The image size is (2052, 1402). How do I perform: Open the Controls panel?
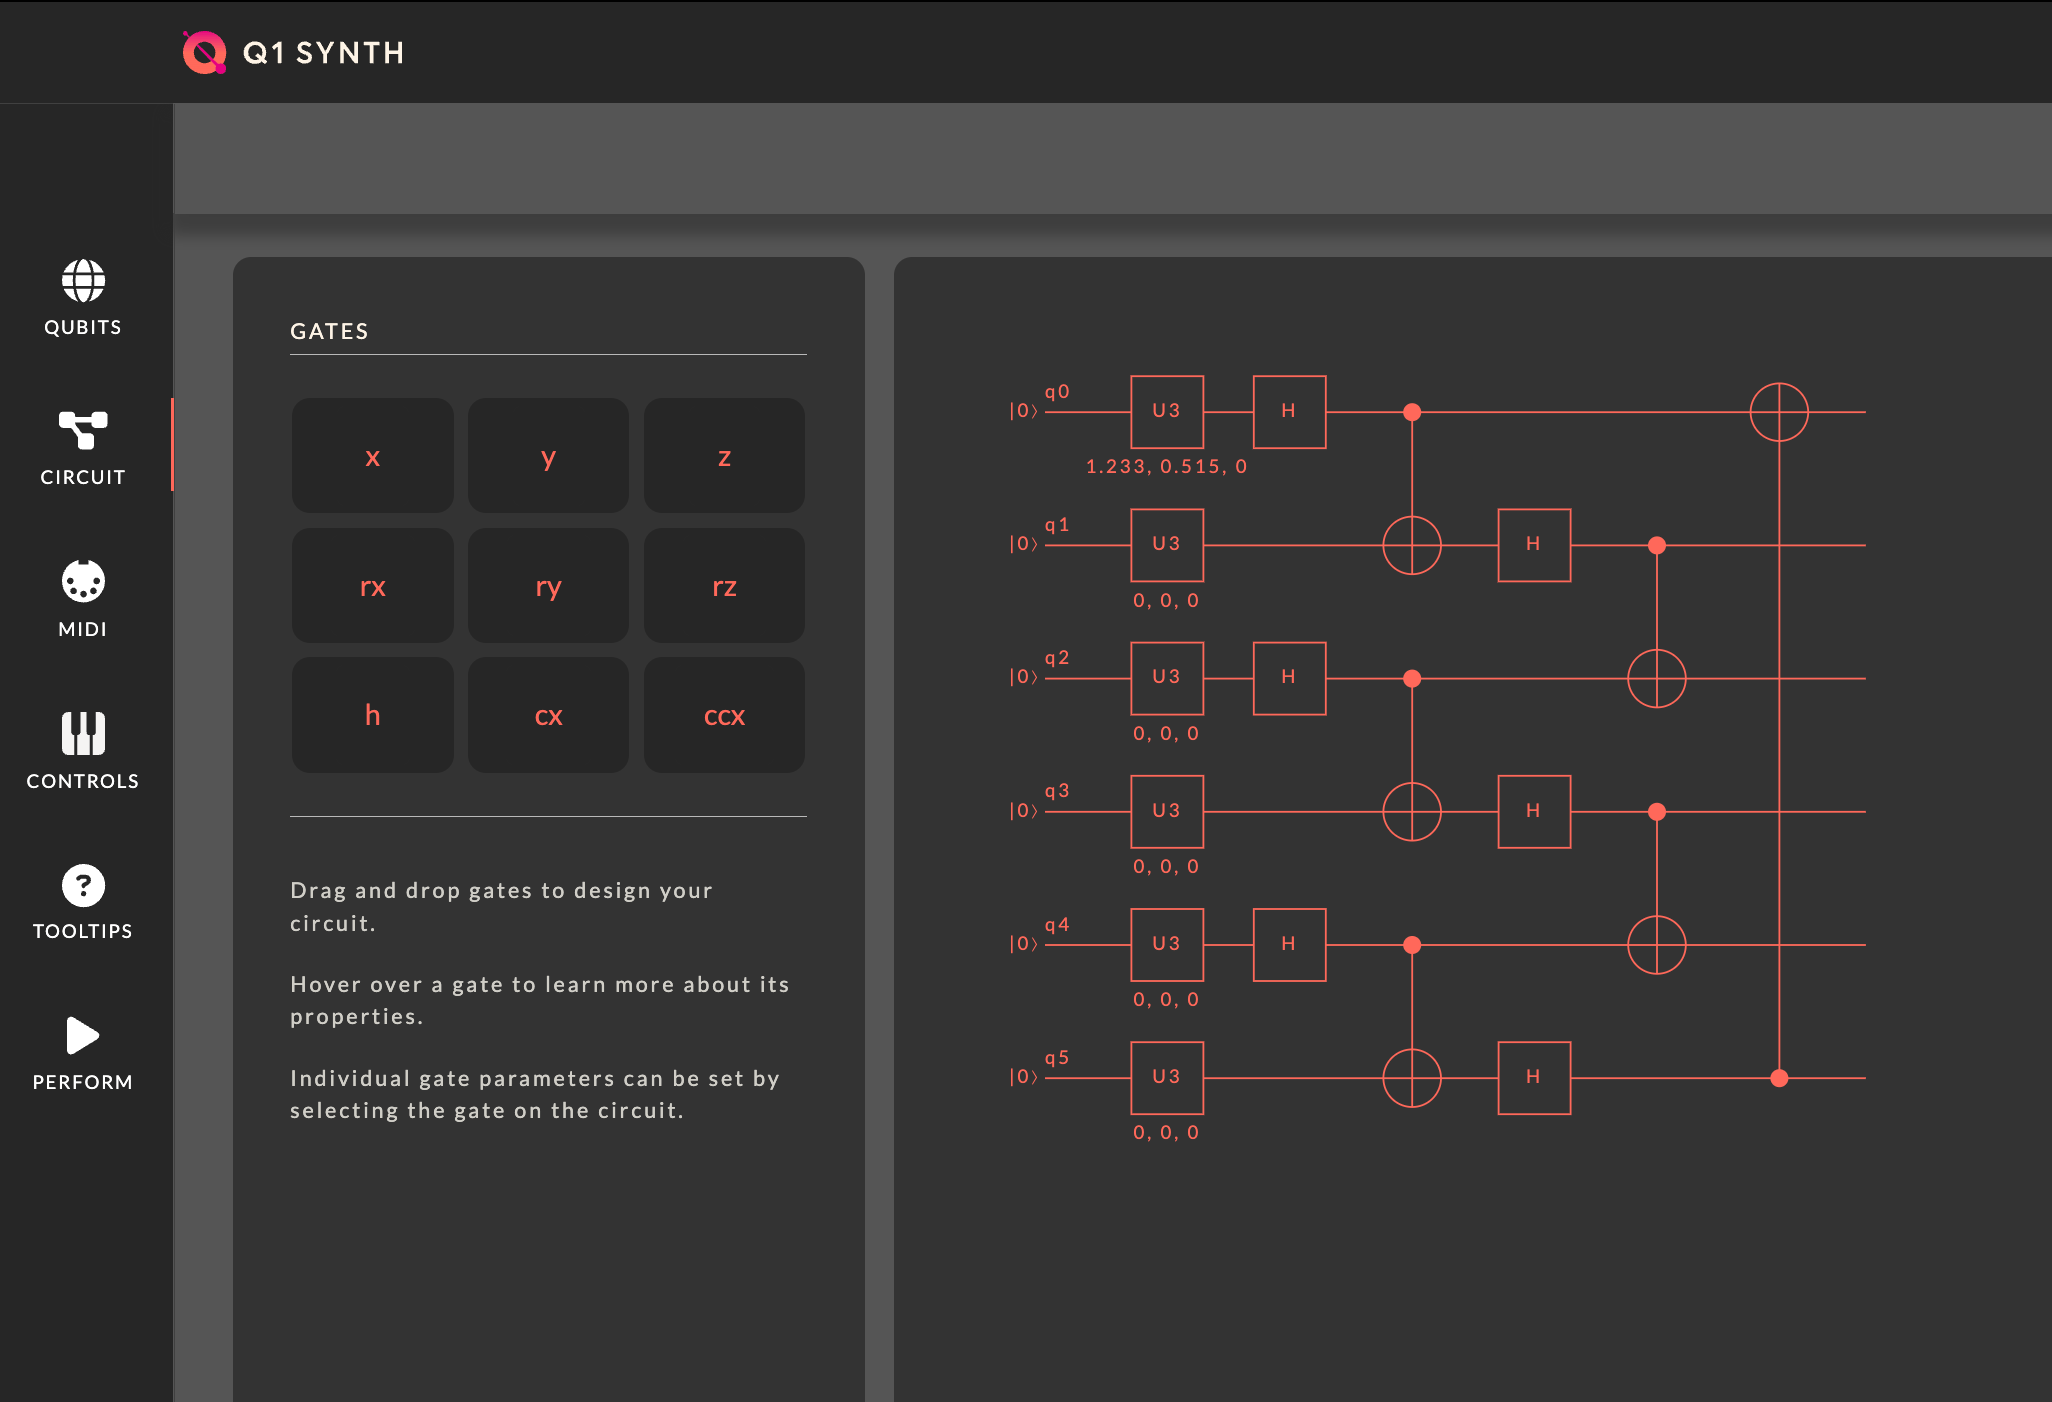pos(83,750)
